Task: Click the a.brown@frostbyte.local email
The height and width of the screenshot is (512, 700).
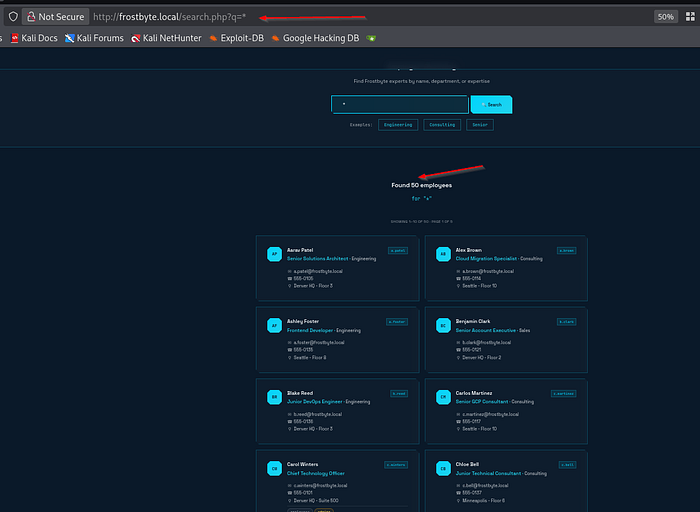Action: [x=488, y=271]
